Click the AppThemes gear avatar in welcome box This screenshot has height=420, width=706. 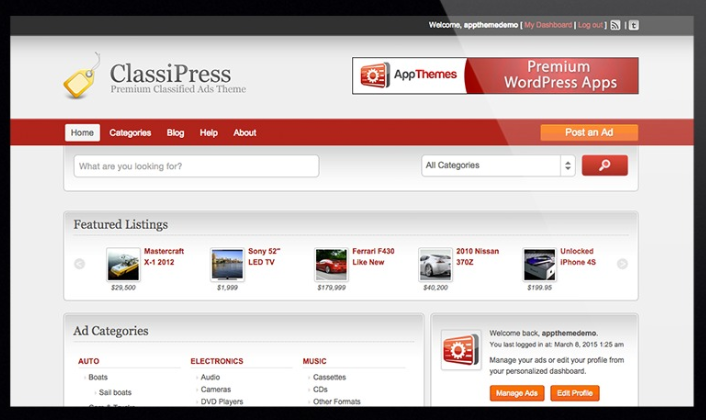tap(461, 350)
